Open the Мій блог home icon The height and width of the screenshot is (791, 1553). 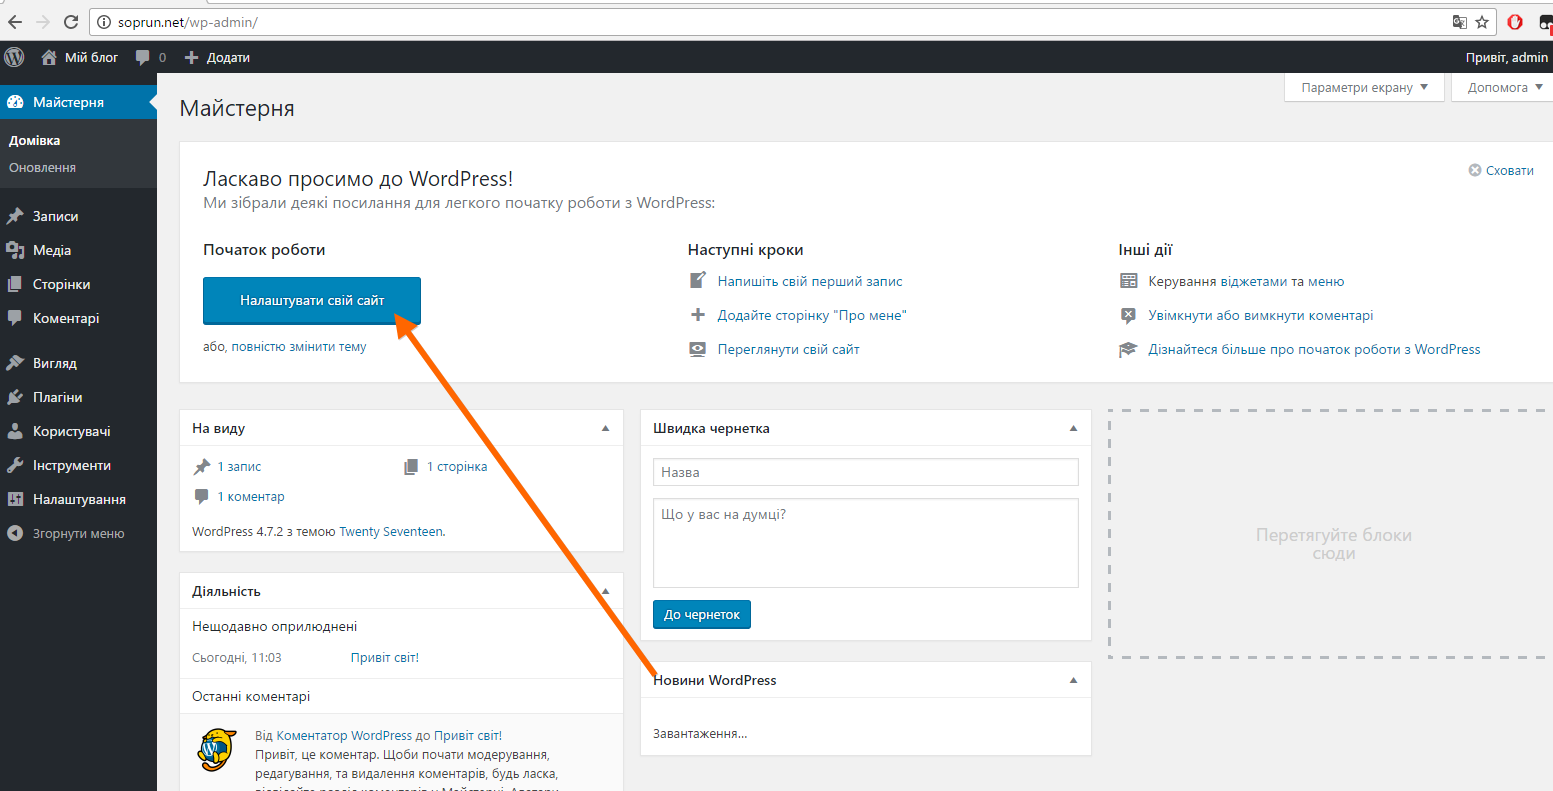point(49,57)
